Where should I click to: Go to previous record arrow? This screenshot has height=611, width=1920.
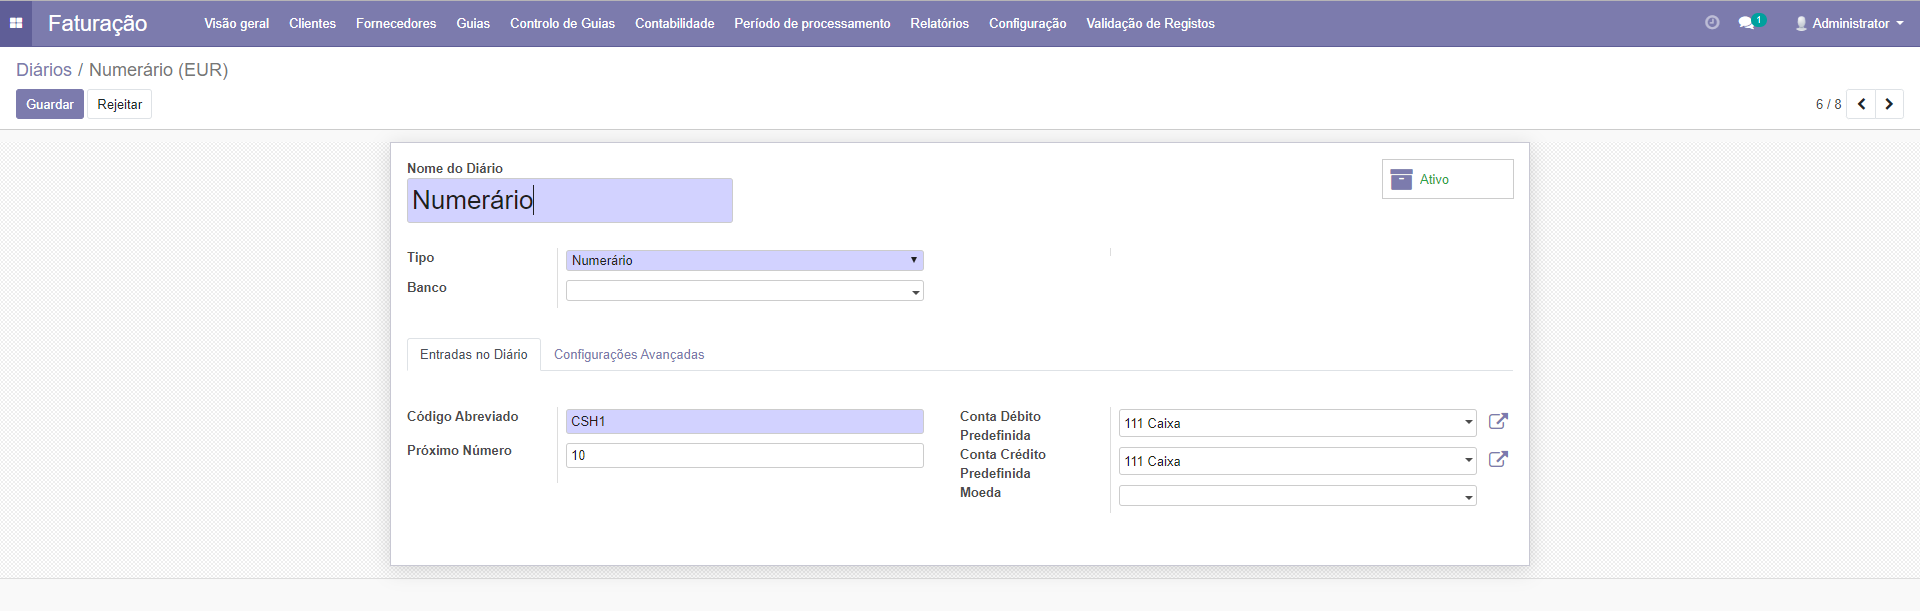1861,104
